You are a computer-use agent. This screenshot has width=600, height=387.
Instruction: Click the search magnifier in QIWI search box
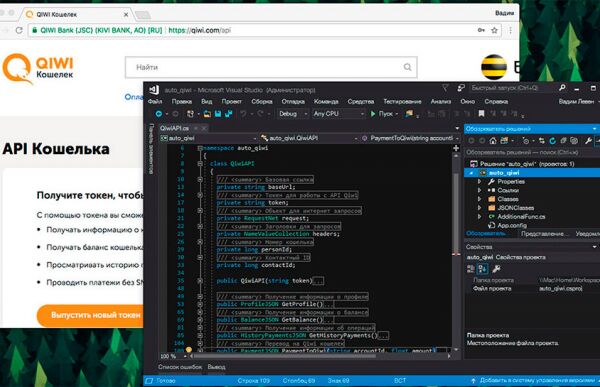point(408,67)
